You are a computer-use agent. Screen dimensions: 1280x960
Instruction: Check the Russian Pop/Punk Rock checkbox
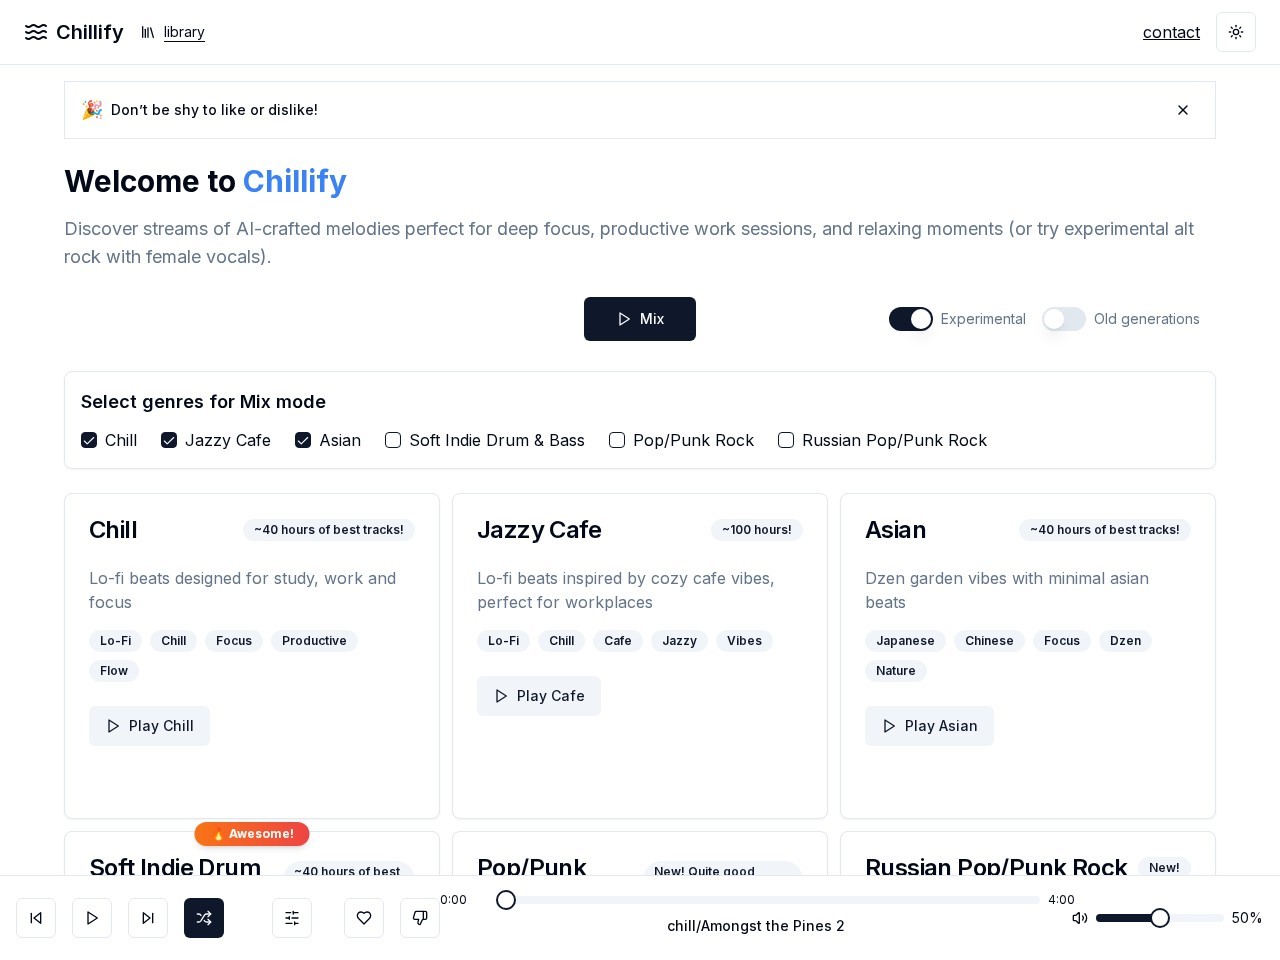[786, 440]
